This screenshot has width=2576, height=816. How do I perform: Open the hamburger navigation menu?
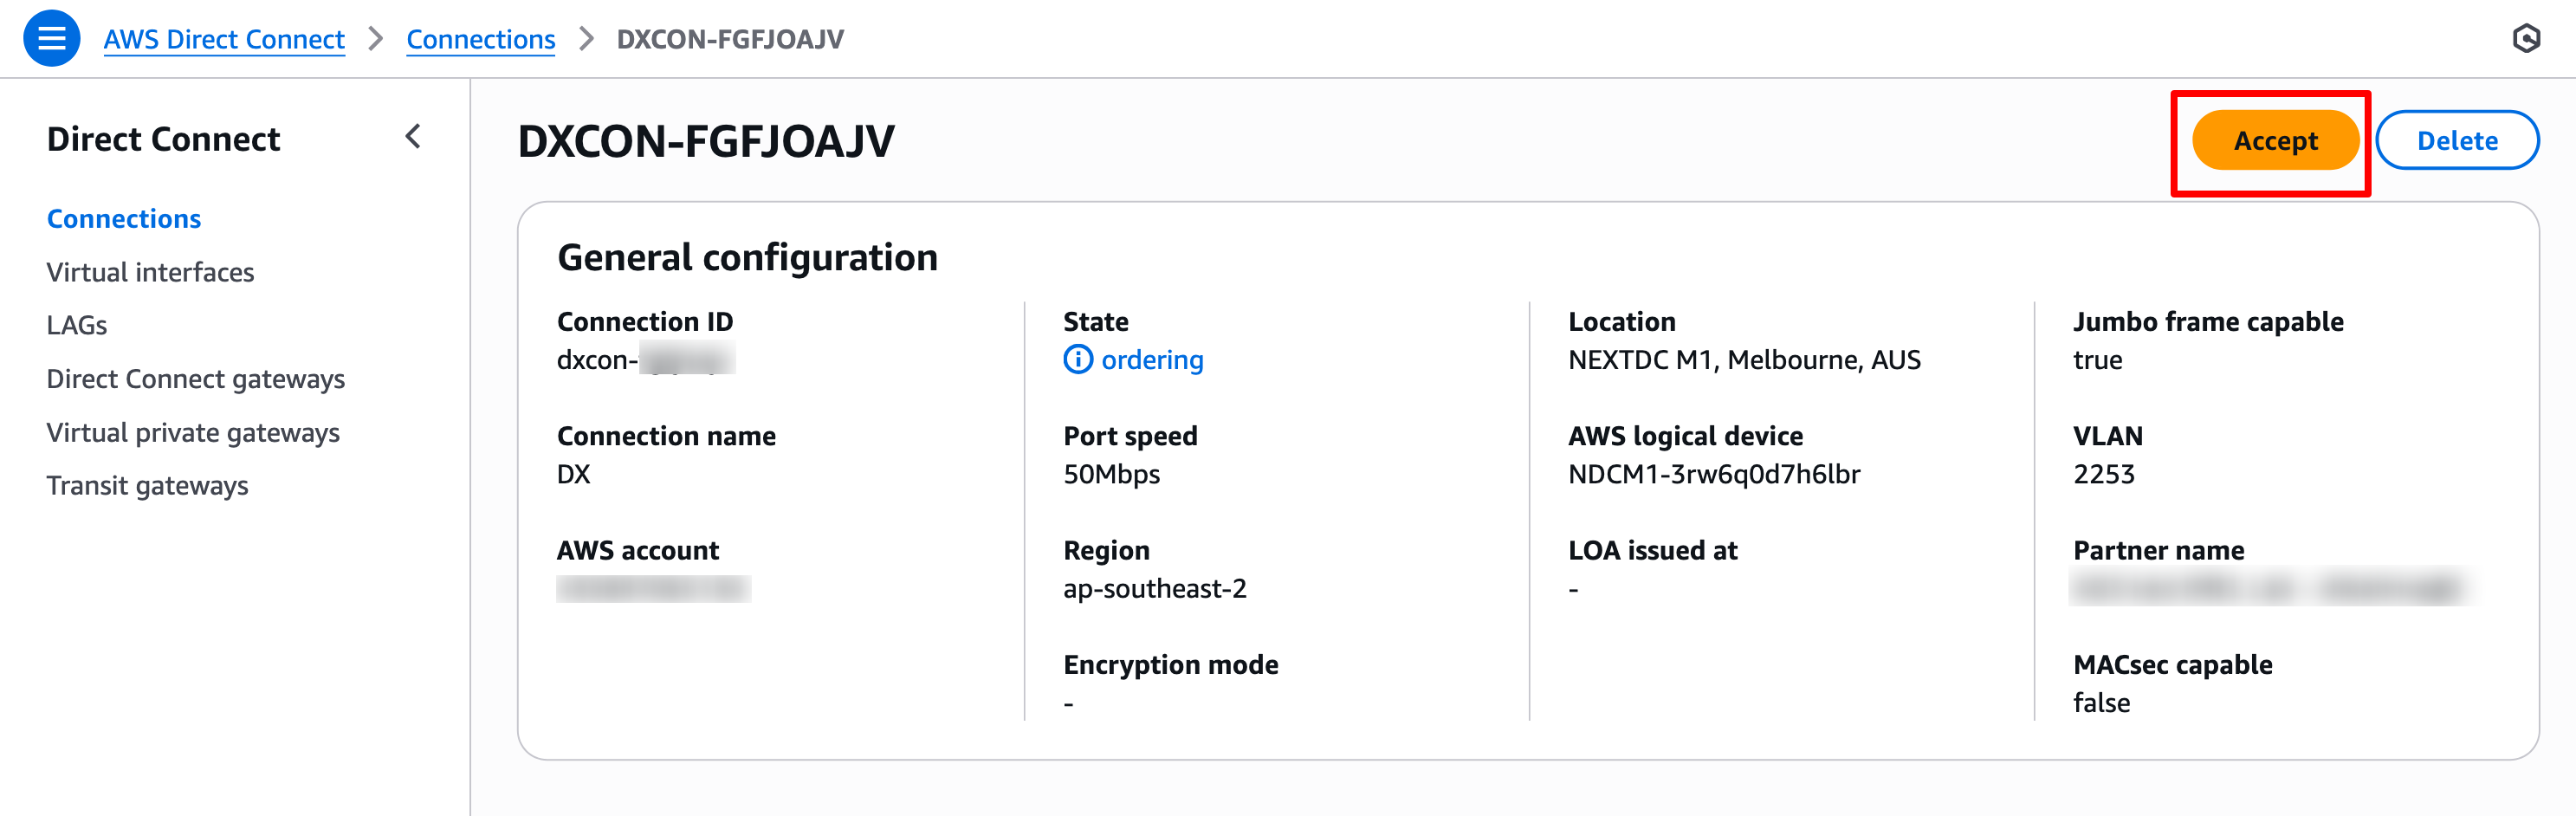(51, 39)
